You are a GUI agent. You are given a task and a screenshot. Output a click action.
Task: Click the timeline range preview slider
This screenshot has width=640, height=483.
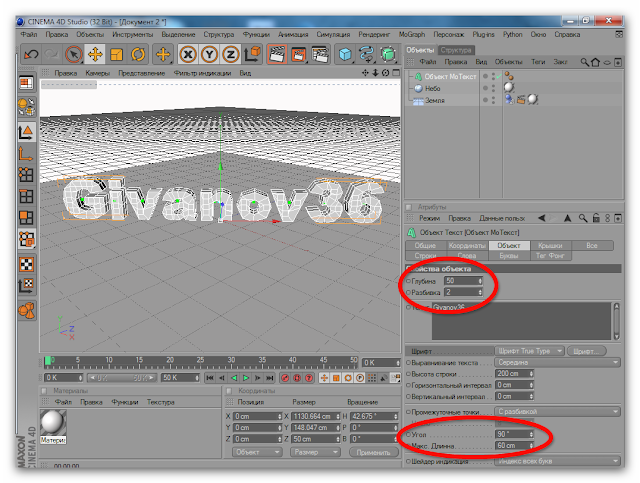(122, 378)
